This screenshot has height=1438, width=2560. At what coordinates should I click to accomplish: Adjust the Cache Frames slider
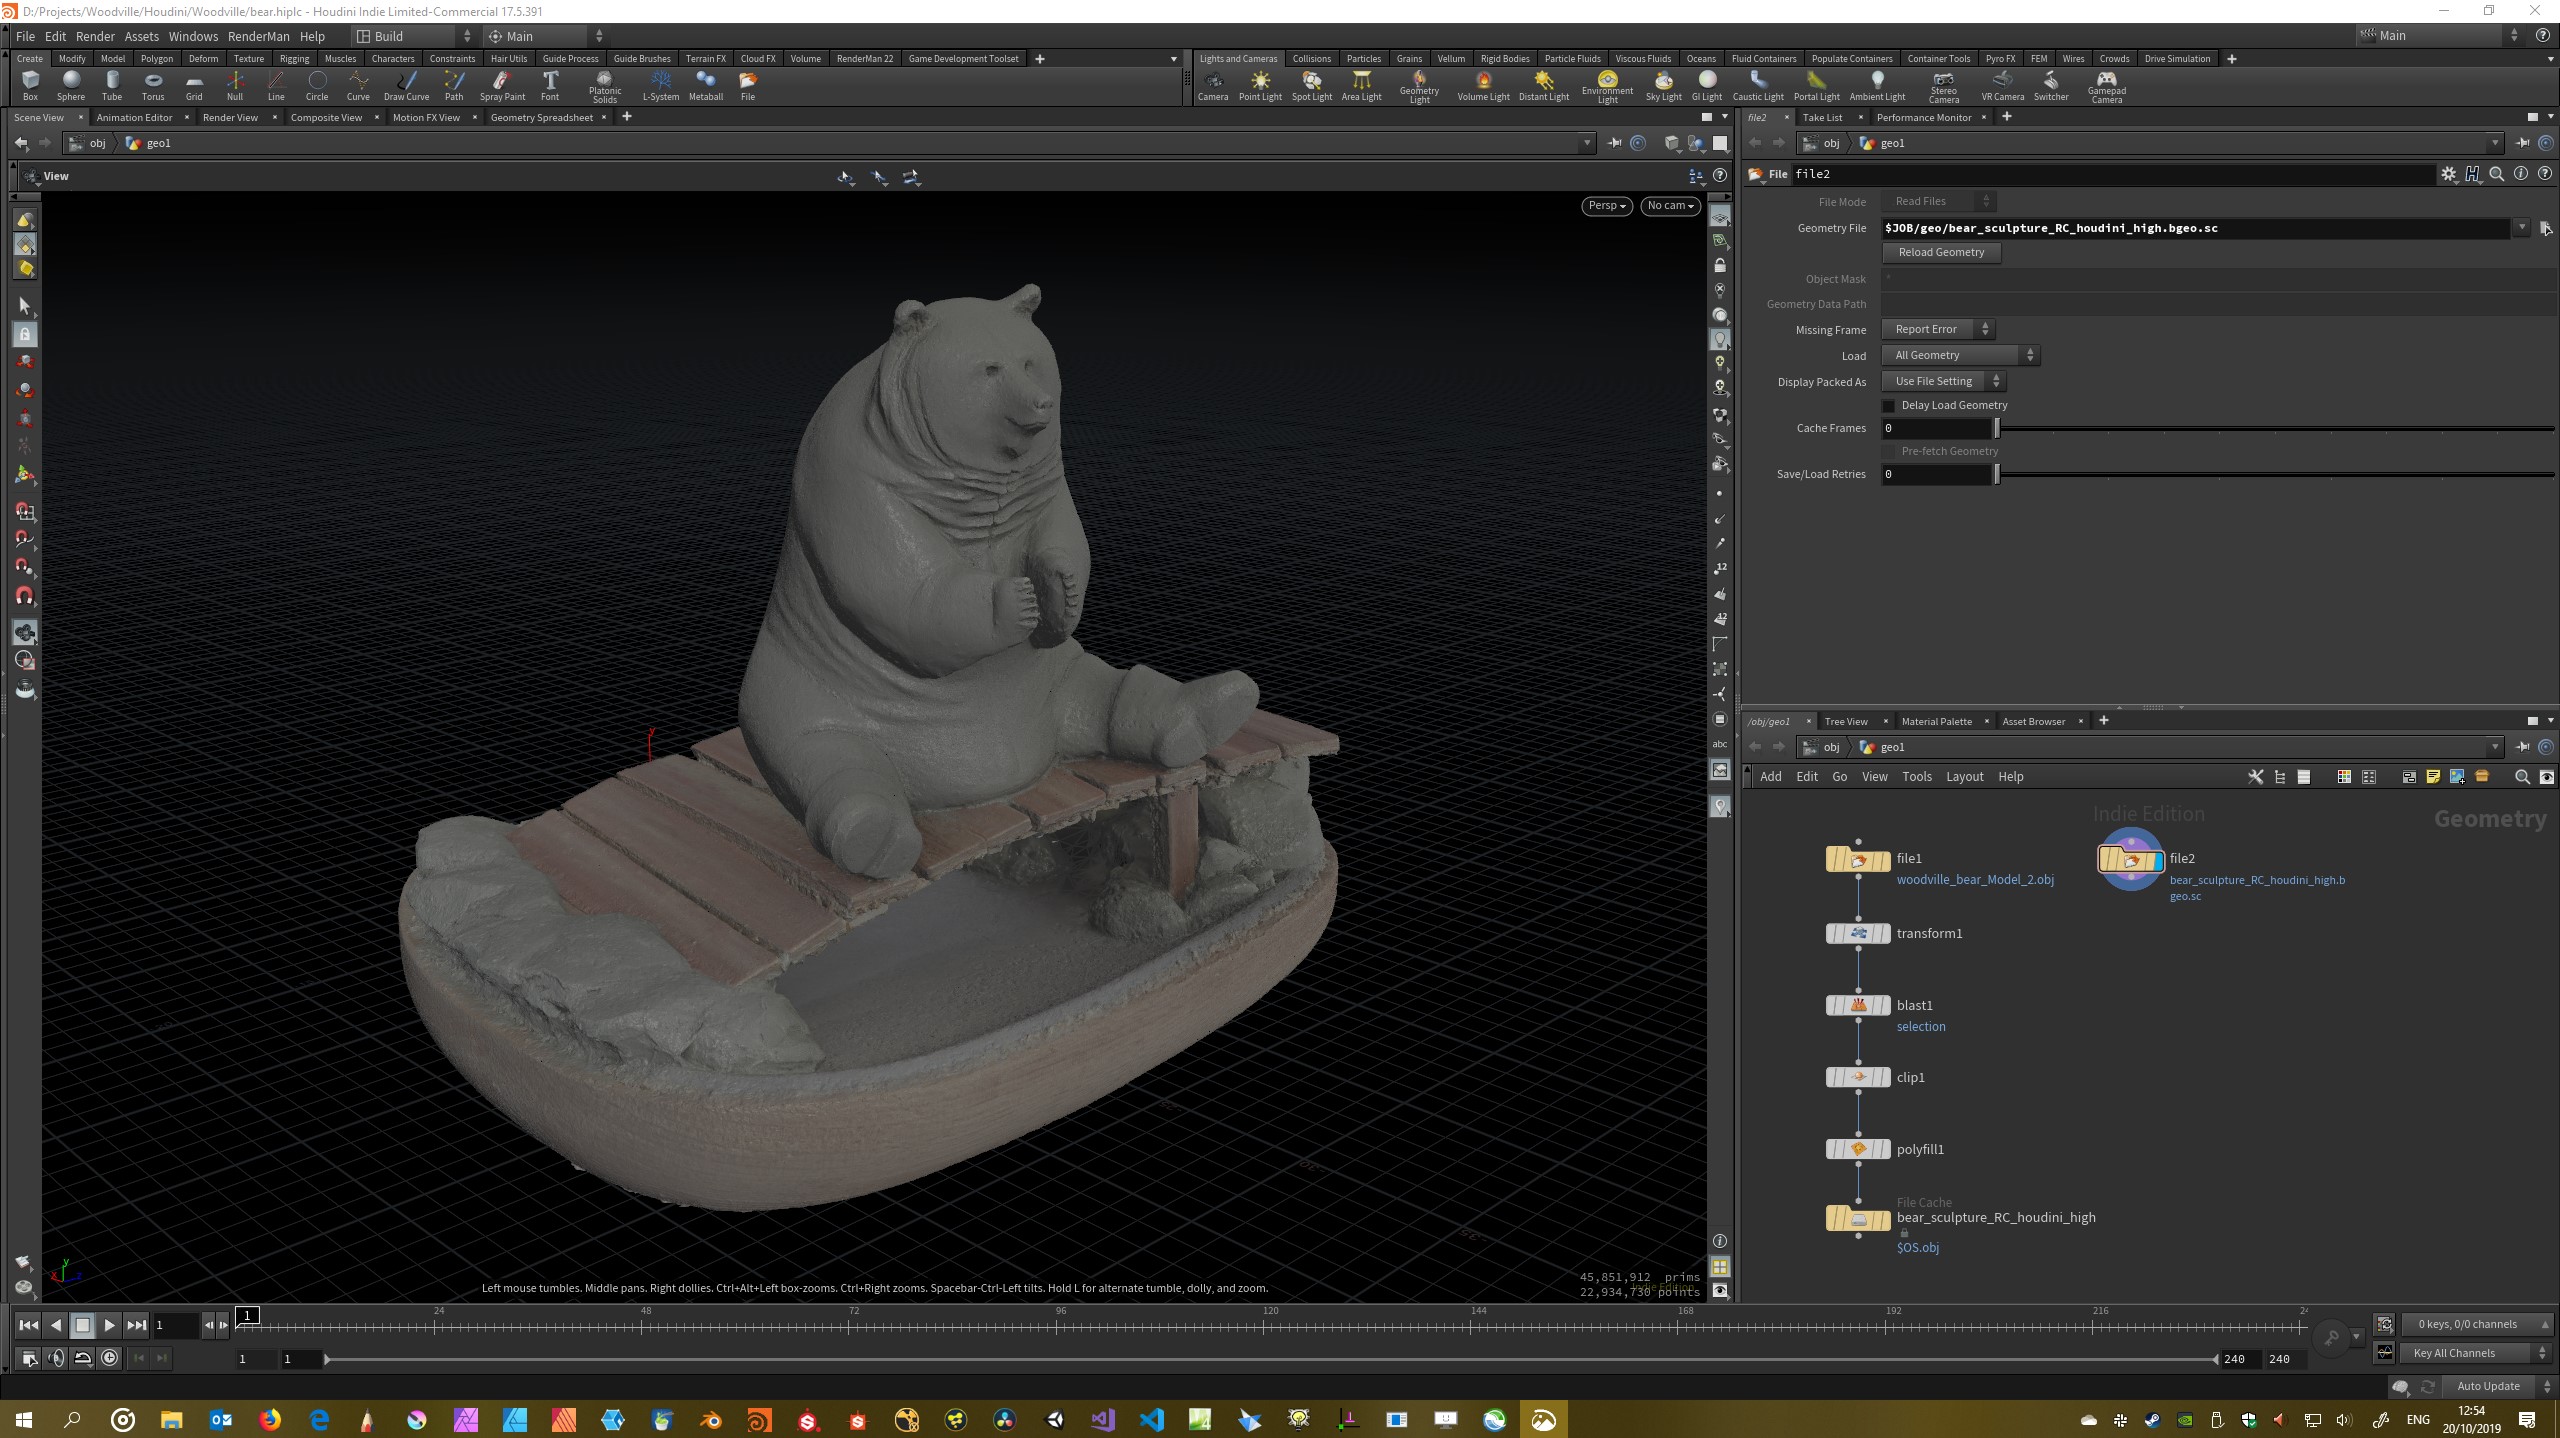click(1997, 428)
